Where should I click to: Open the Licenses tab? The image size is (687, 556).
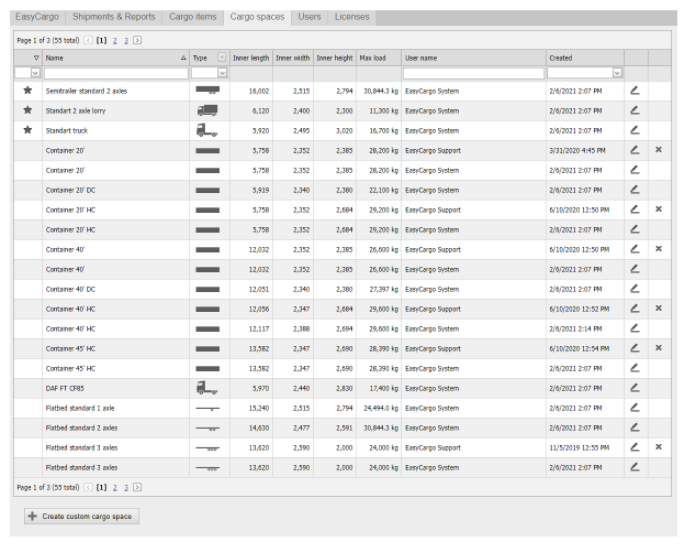coord(352,17)
